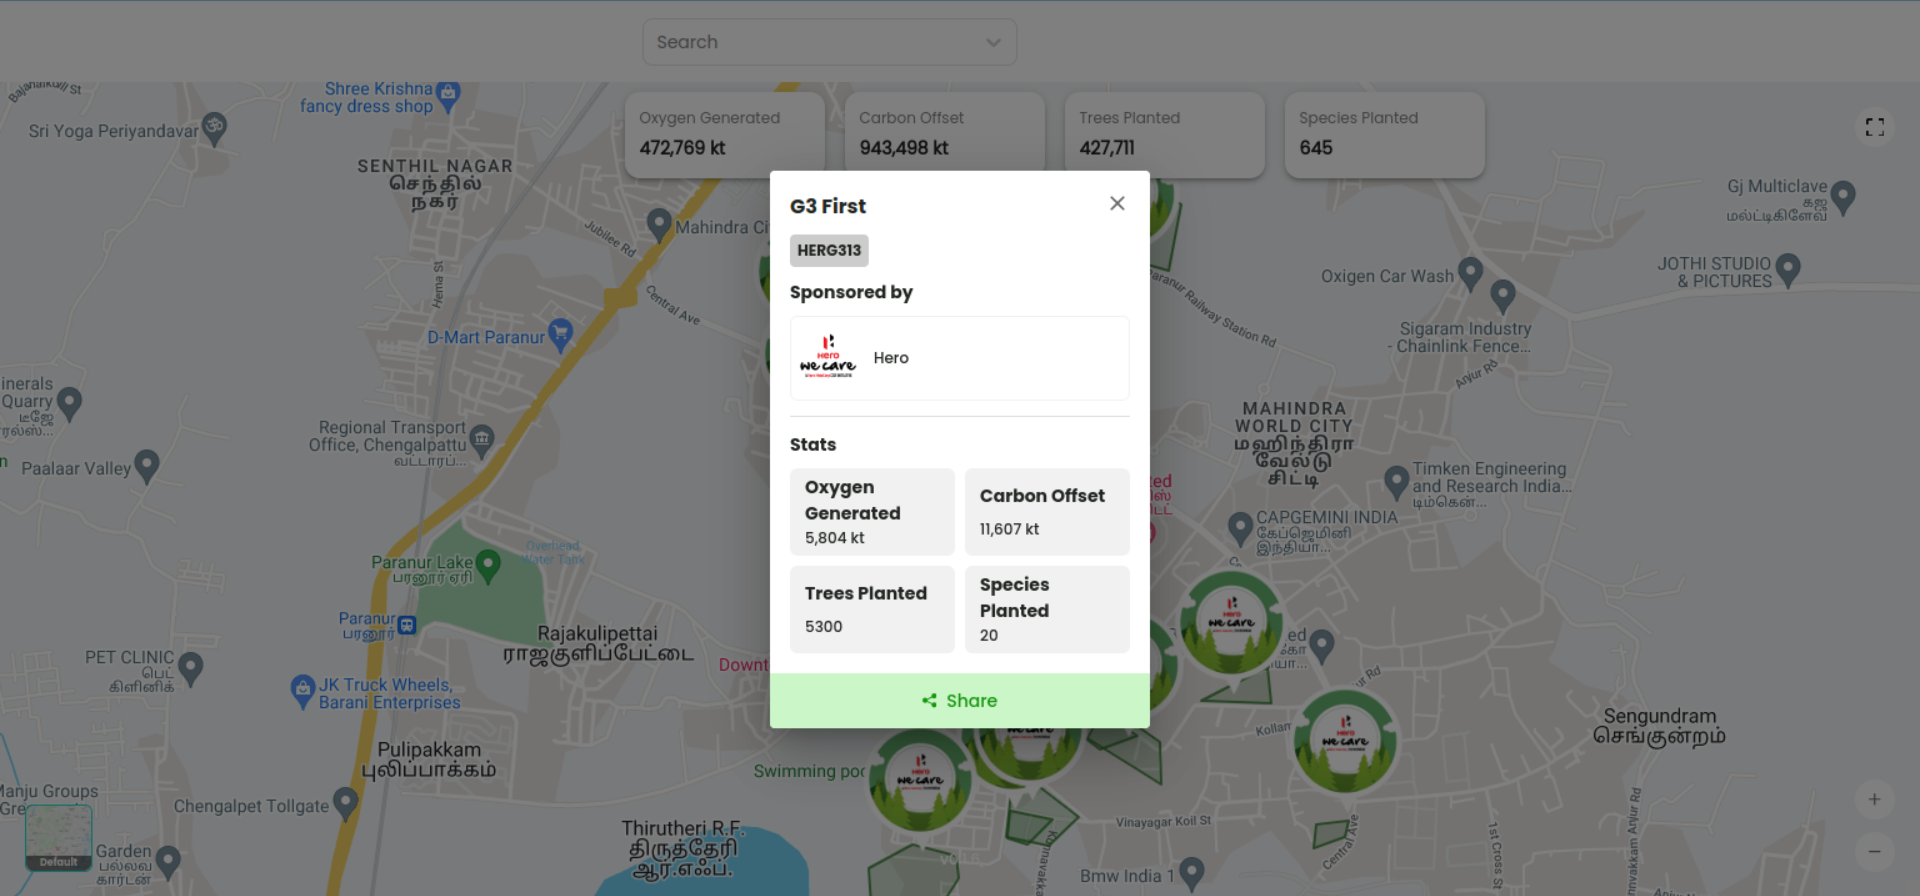This screenshot has height=896, width=1920.
Task: Click the Paranur Lake park marker
Action: [488, 564]
